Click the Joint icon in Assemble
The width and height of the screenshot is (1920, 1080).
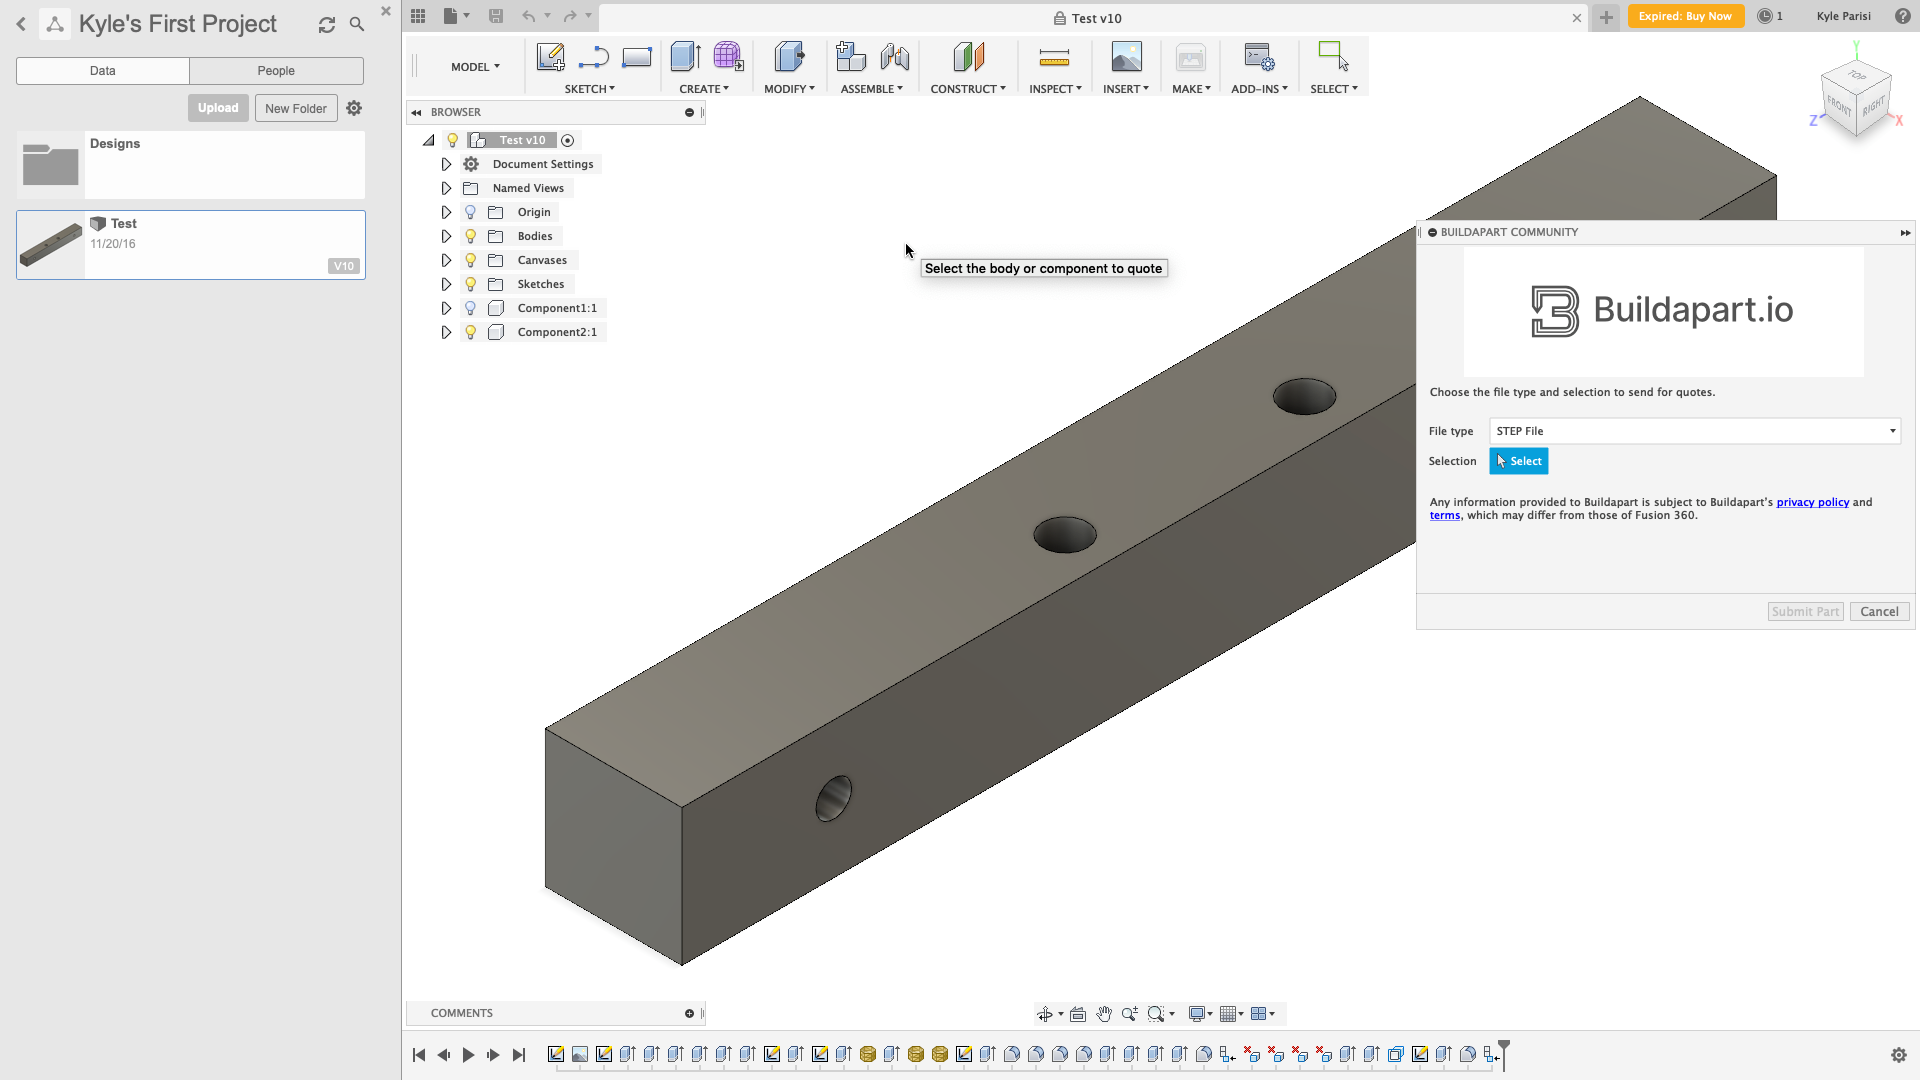895,57
